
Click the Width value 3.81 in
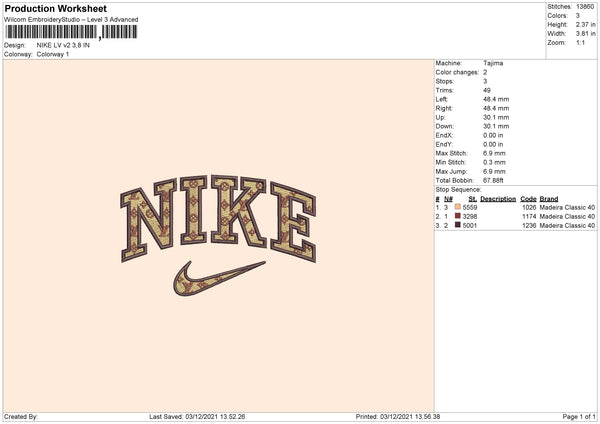click(585, 34)
